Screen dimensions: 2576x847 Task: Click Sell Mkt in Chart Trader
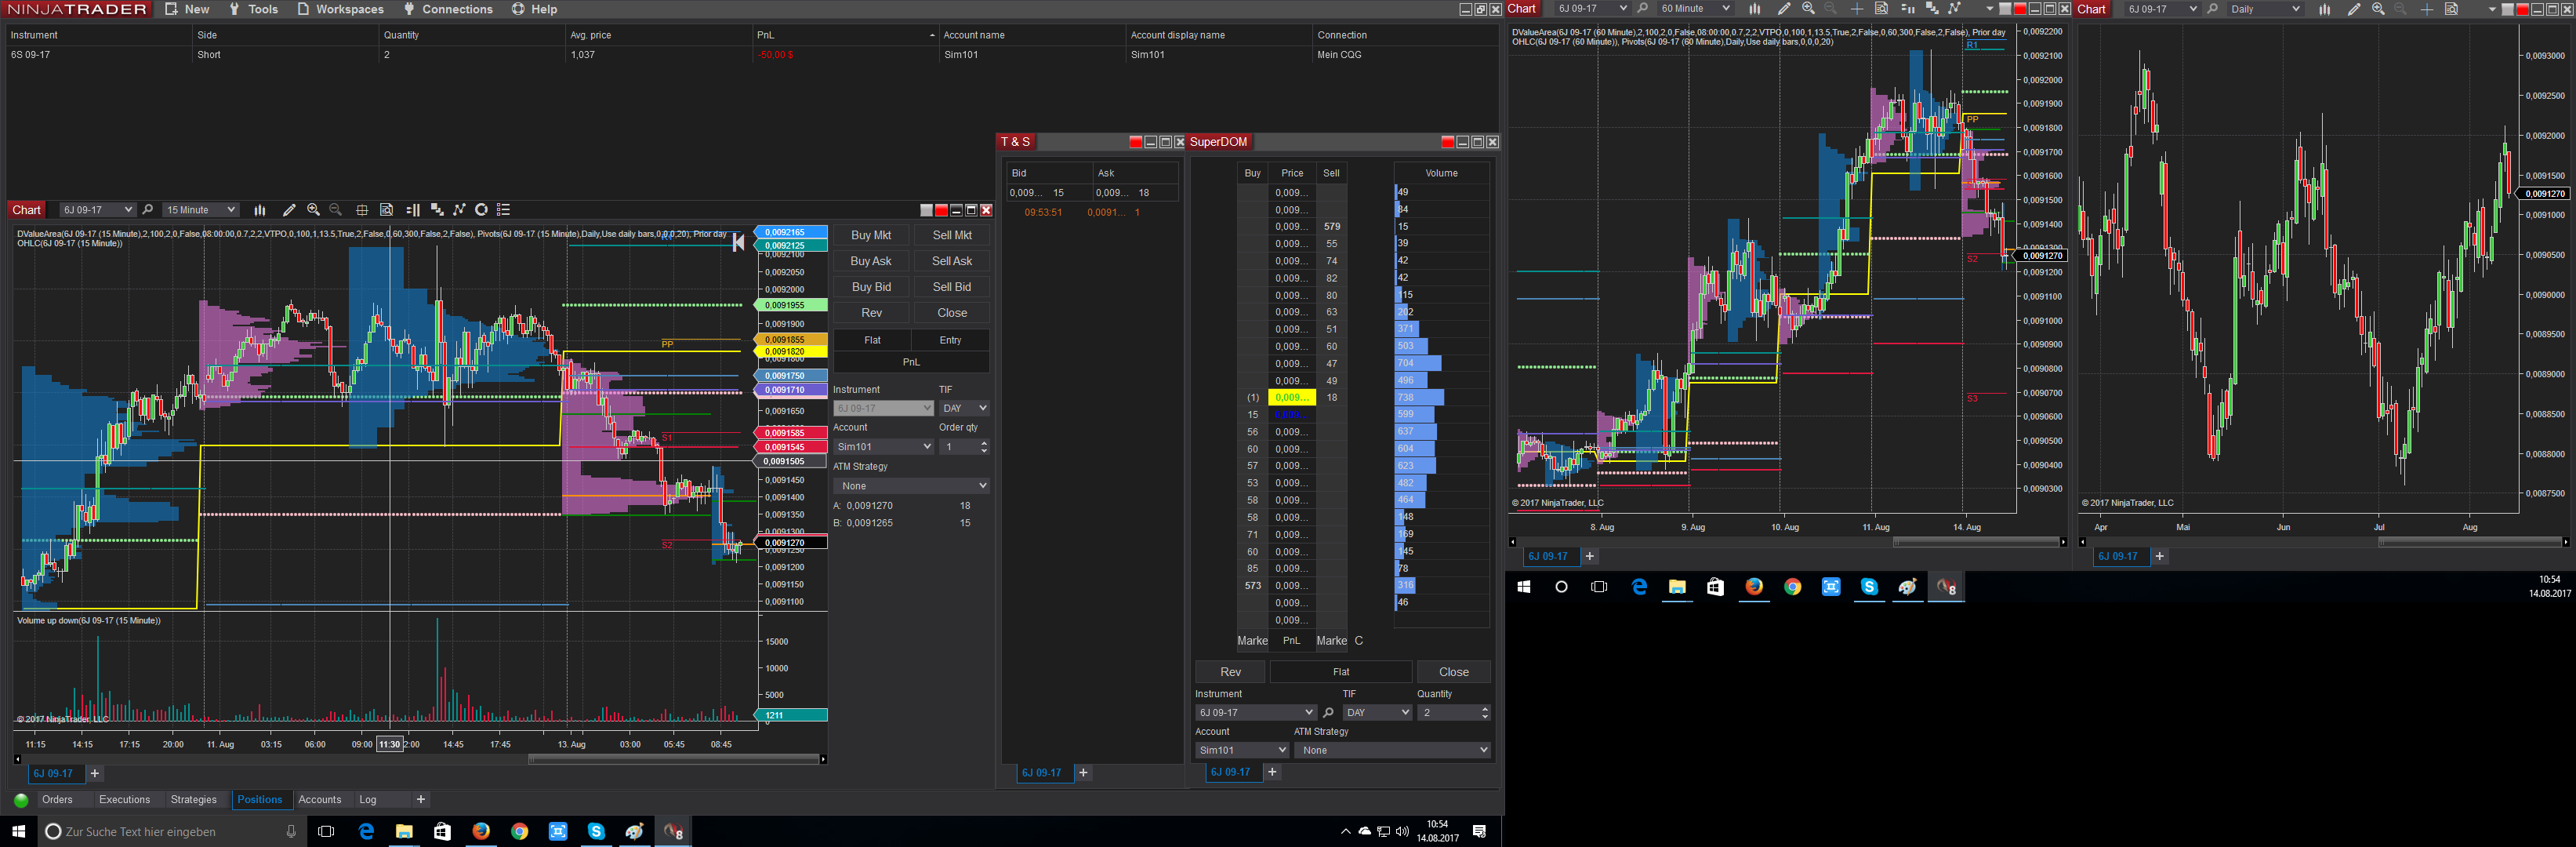point(952,235)
